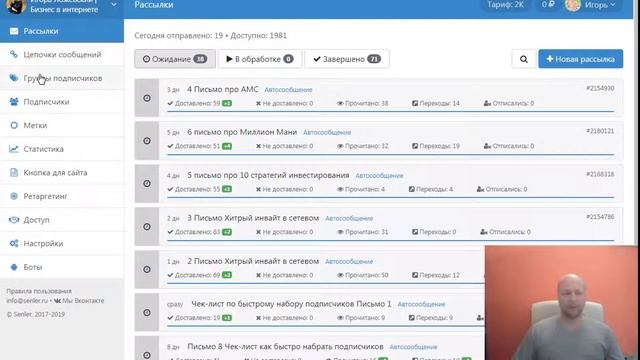640x360 pixels.
Task: Click clock icon of 6 письмо про Миллион Мани
Action: point(147,141)
